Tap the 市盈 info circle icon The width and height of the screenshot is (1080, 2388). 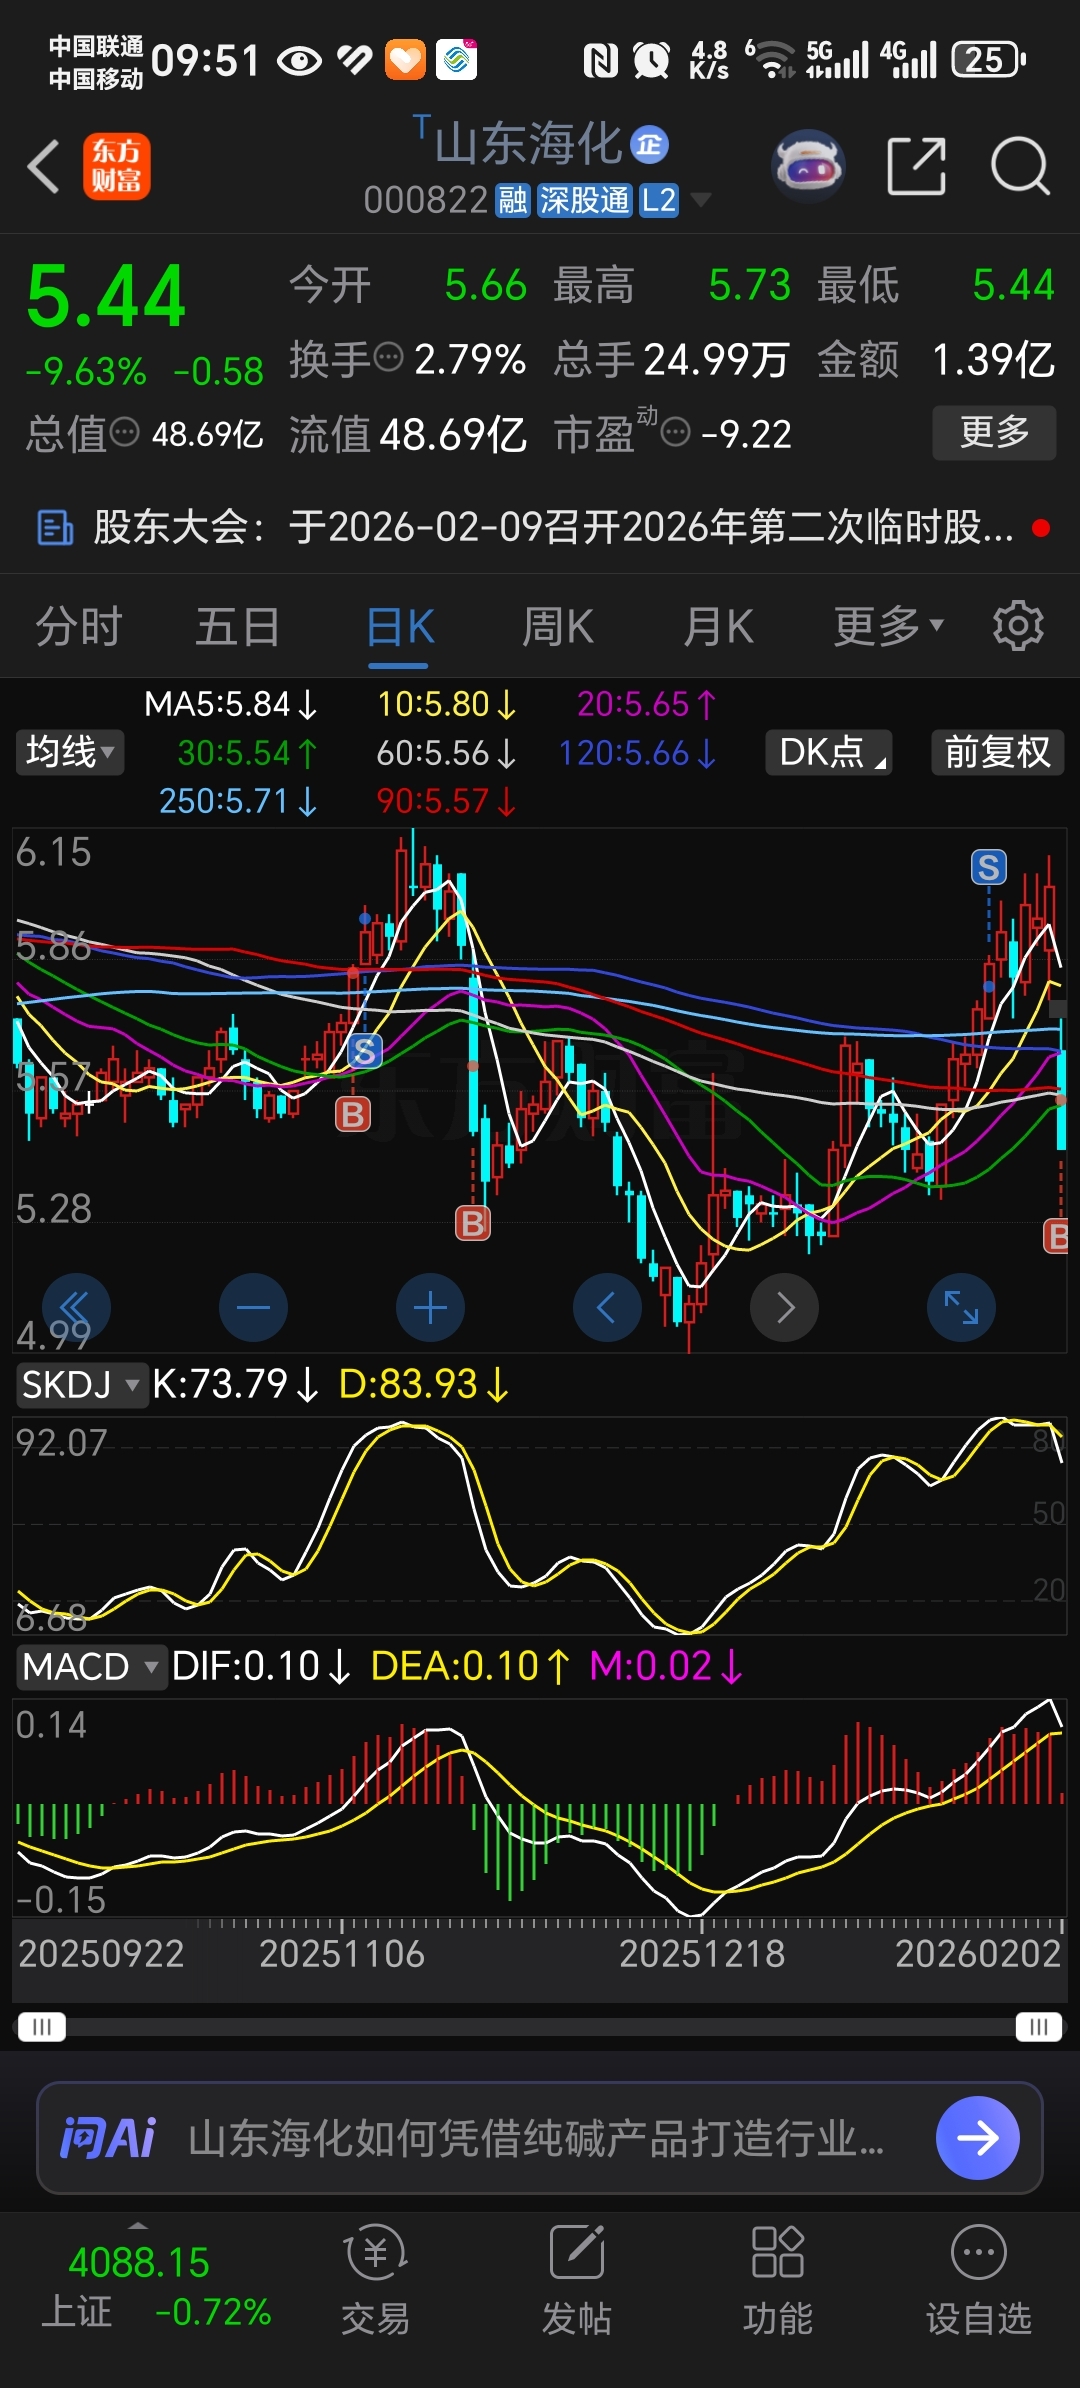click(x=676, y=432)
